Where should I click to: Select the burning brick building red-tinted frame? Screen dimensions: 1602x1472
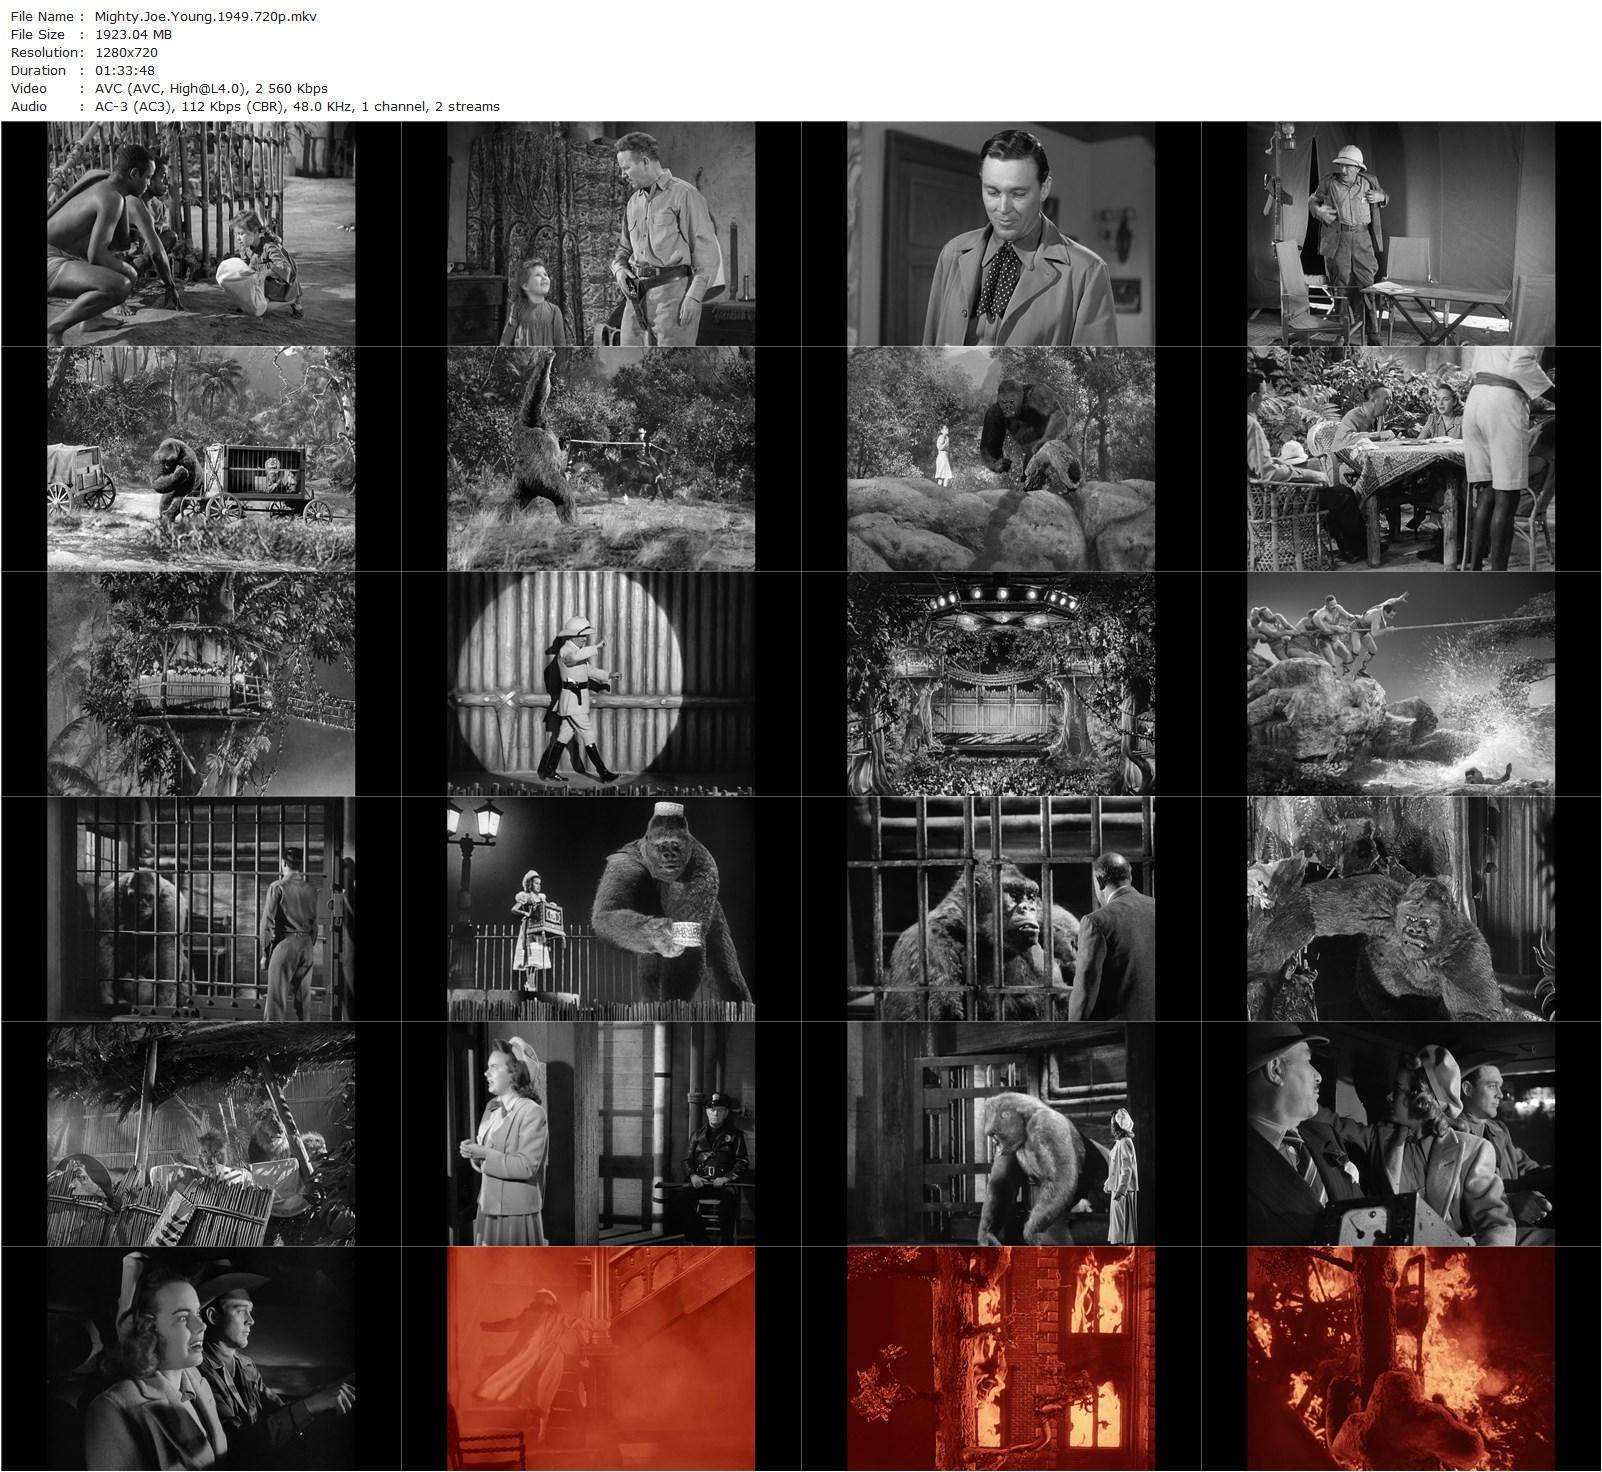click(1001, 1359)
